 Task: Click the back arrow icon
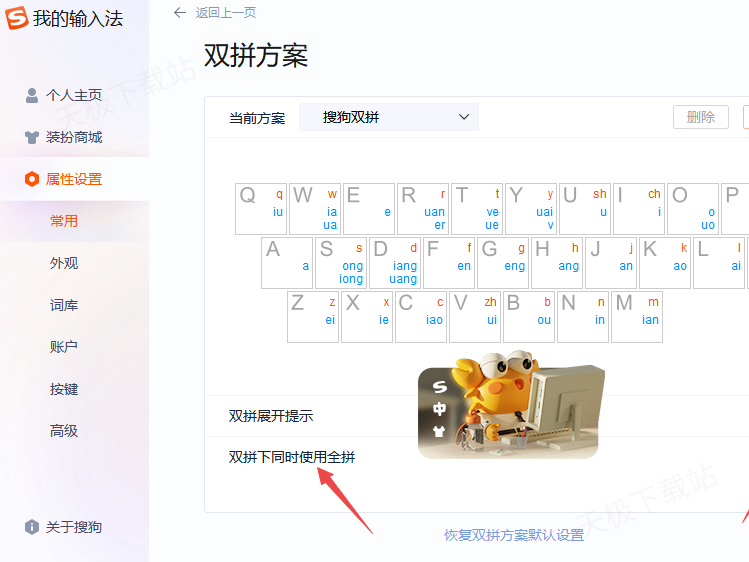pos(180,13)
